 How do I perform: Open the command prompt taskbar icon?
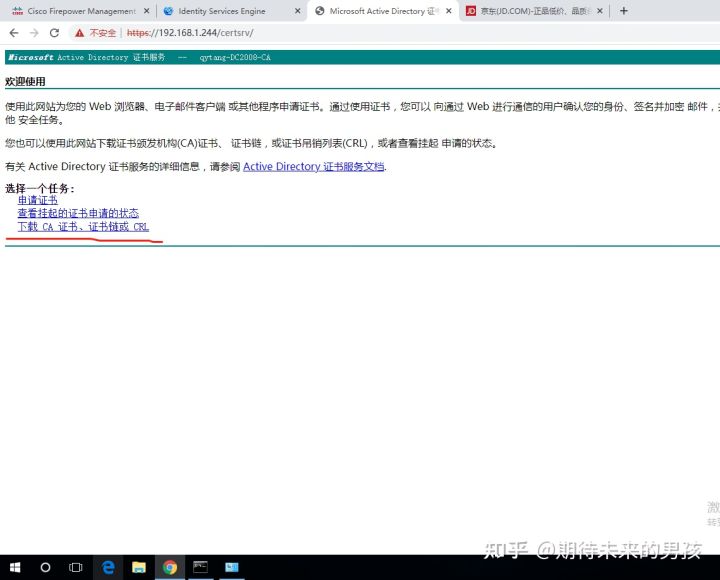coord(200,568)
